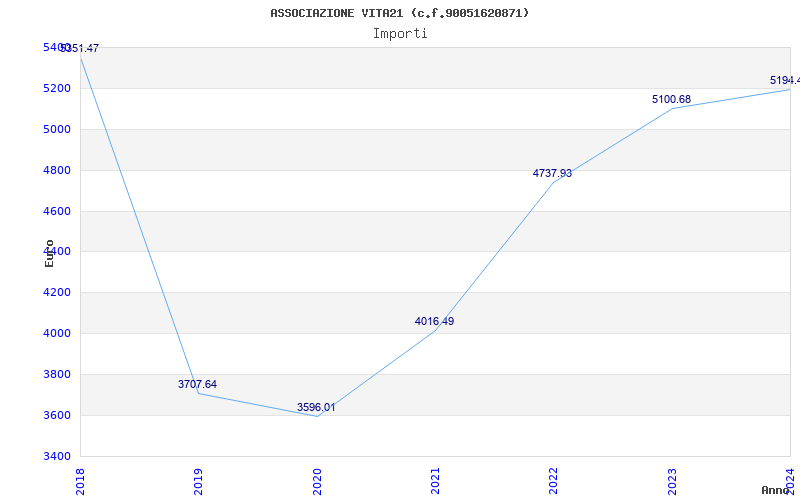Click the 4000 y-axis tick label
The width and height of the screenshot is (800, 500).
coord(57,334)
